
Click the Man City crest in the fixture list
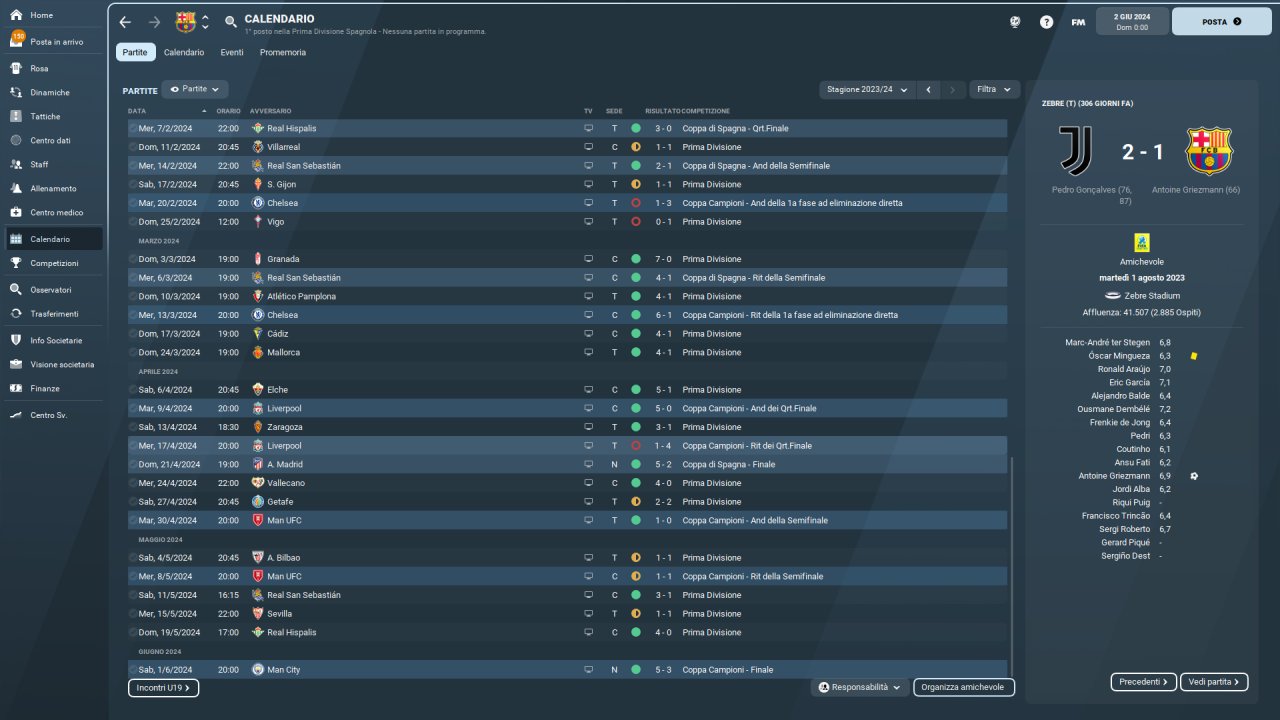257,670
